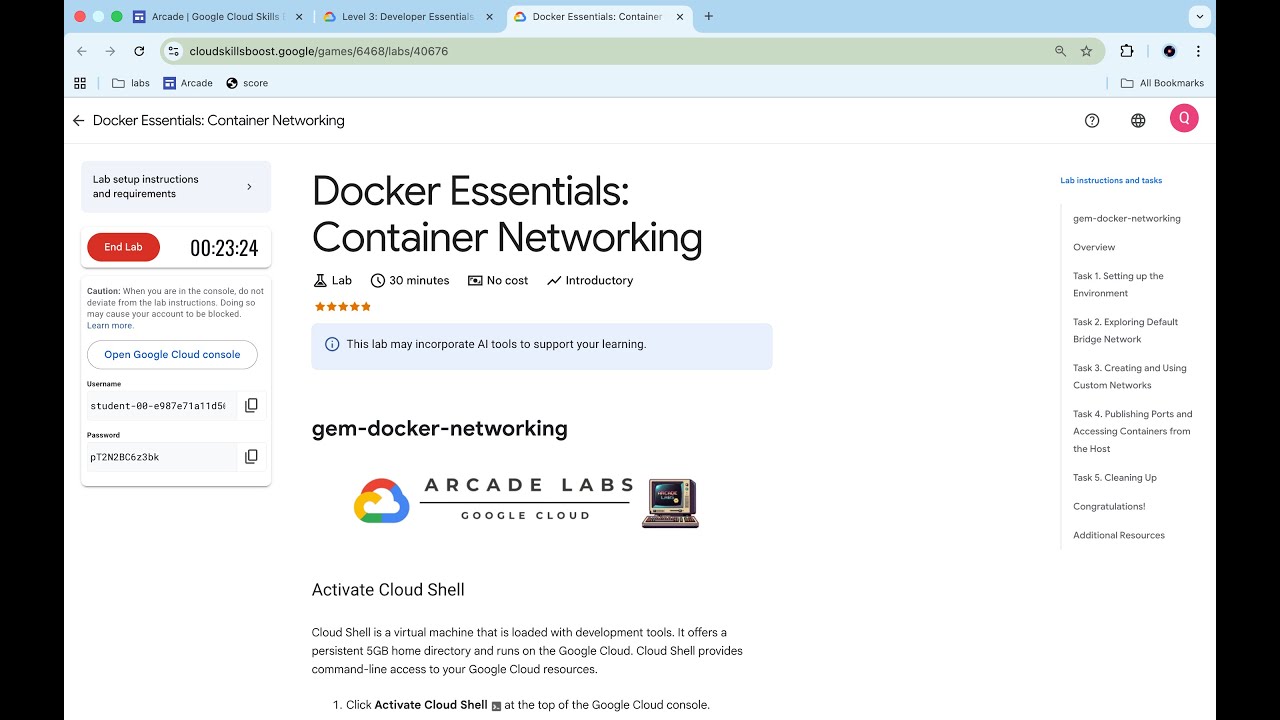Copy the password to clipboard
The image size is (1280, 720).
click(251, 456)
